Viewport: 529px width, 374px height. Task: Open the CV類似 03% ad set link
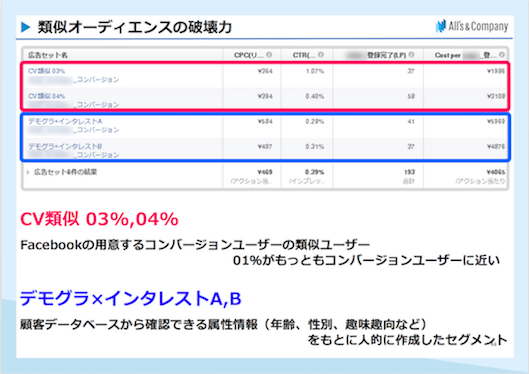click(x=47, y=71)
